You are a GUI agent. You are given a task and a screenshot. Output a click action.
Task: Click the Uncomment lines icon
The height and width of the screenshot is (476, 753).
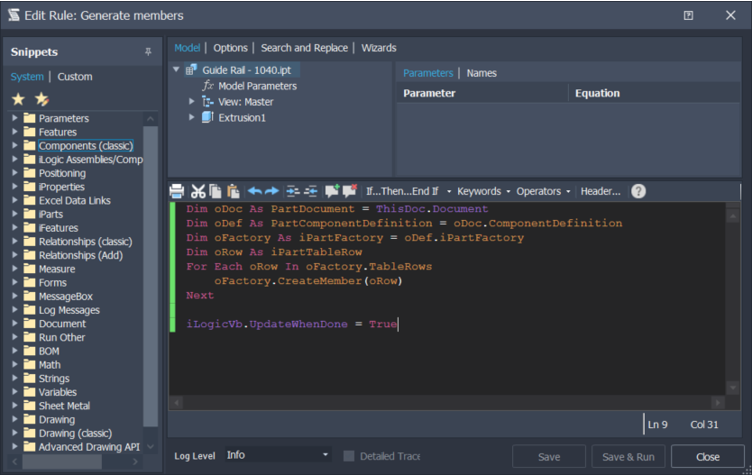(x=350, y=191)
